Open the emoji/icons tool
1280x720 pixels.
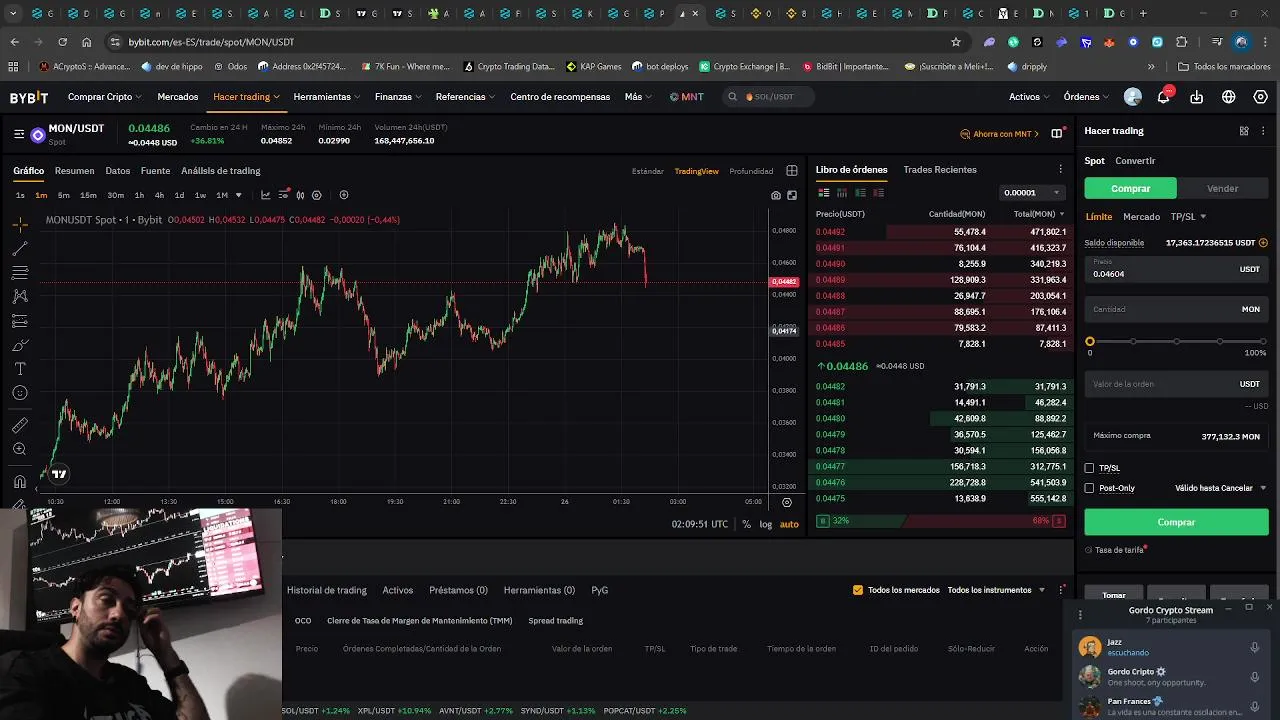[20, 393]
